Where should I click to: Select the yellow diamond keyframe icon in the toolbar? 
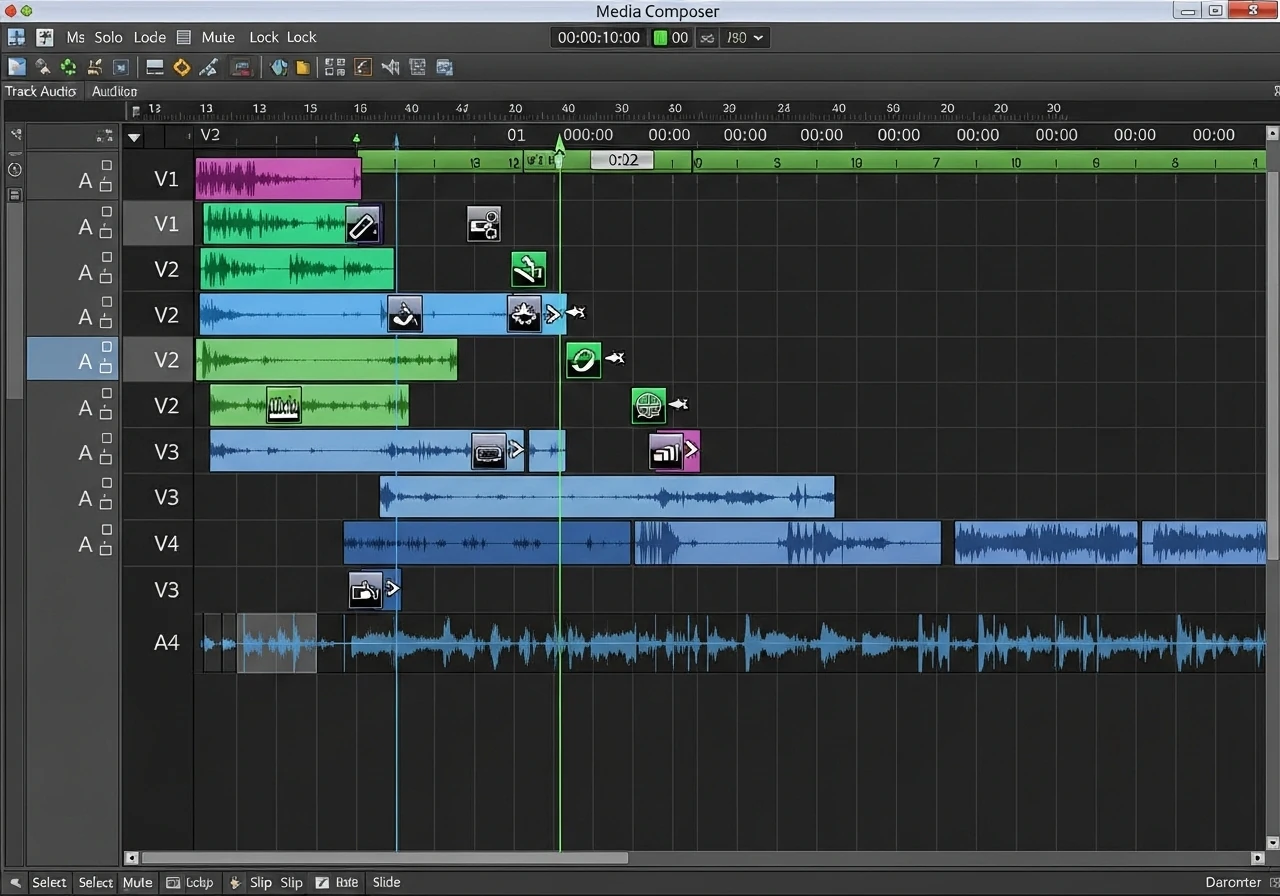[x=182, y=67]
